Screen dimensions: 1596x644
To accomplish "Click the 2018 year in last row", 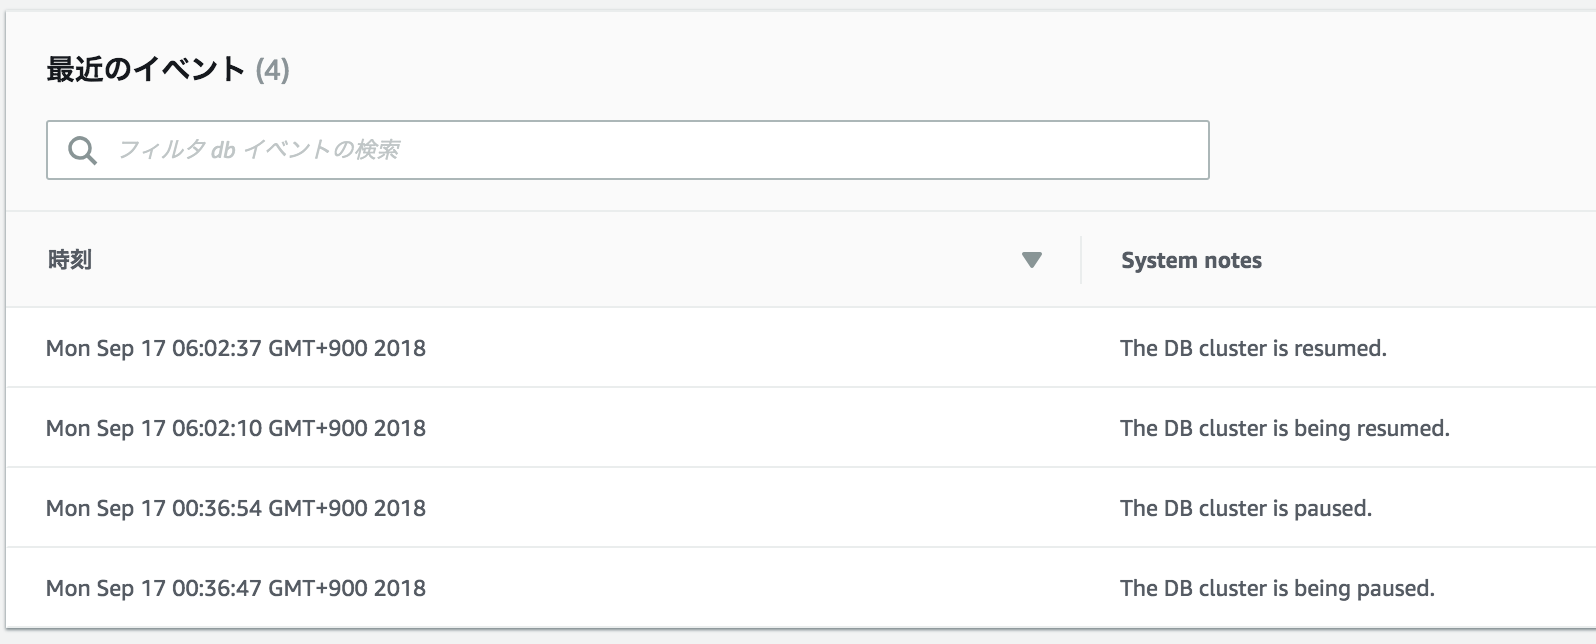I will (x=400, y=588).
